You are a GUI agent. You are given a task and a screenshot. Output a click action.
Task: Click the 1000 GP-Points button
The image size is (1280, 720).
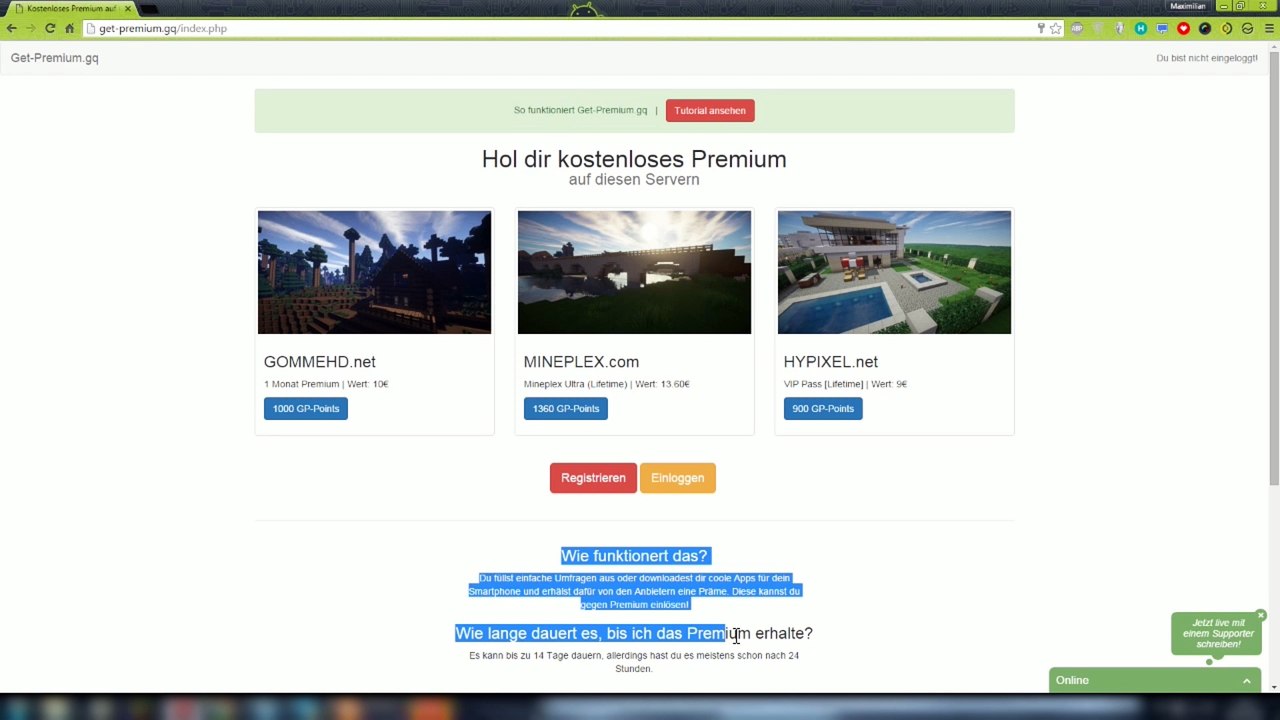click(306, 408)
